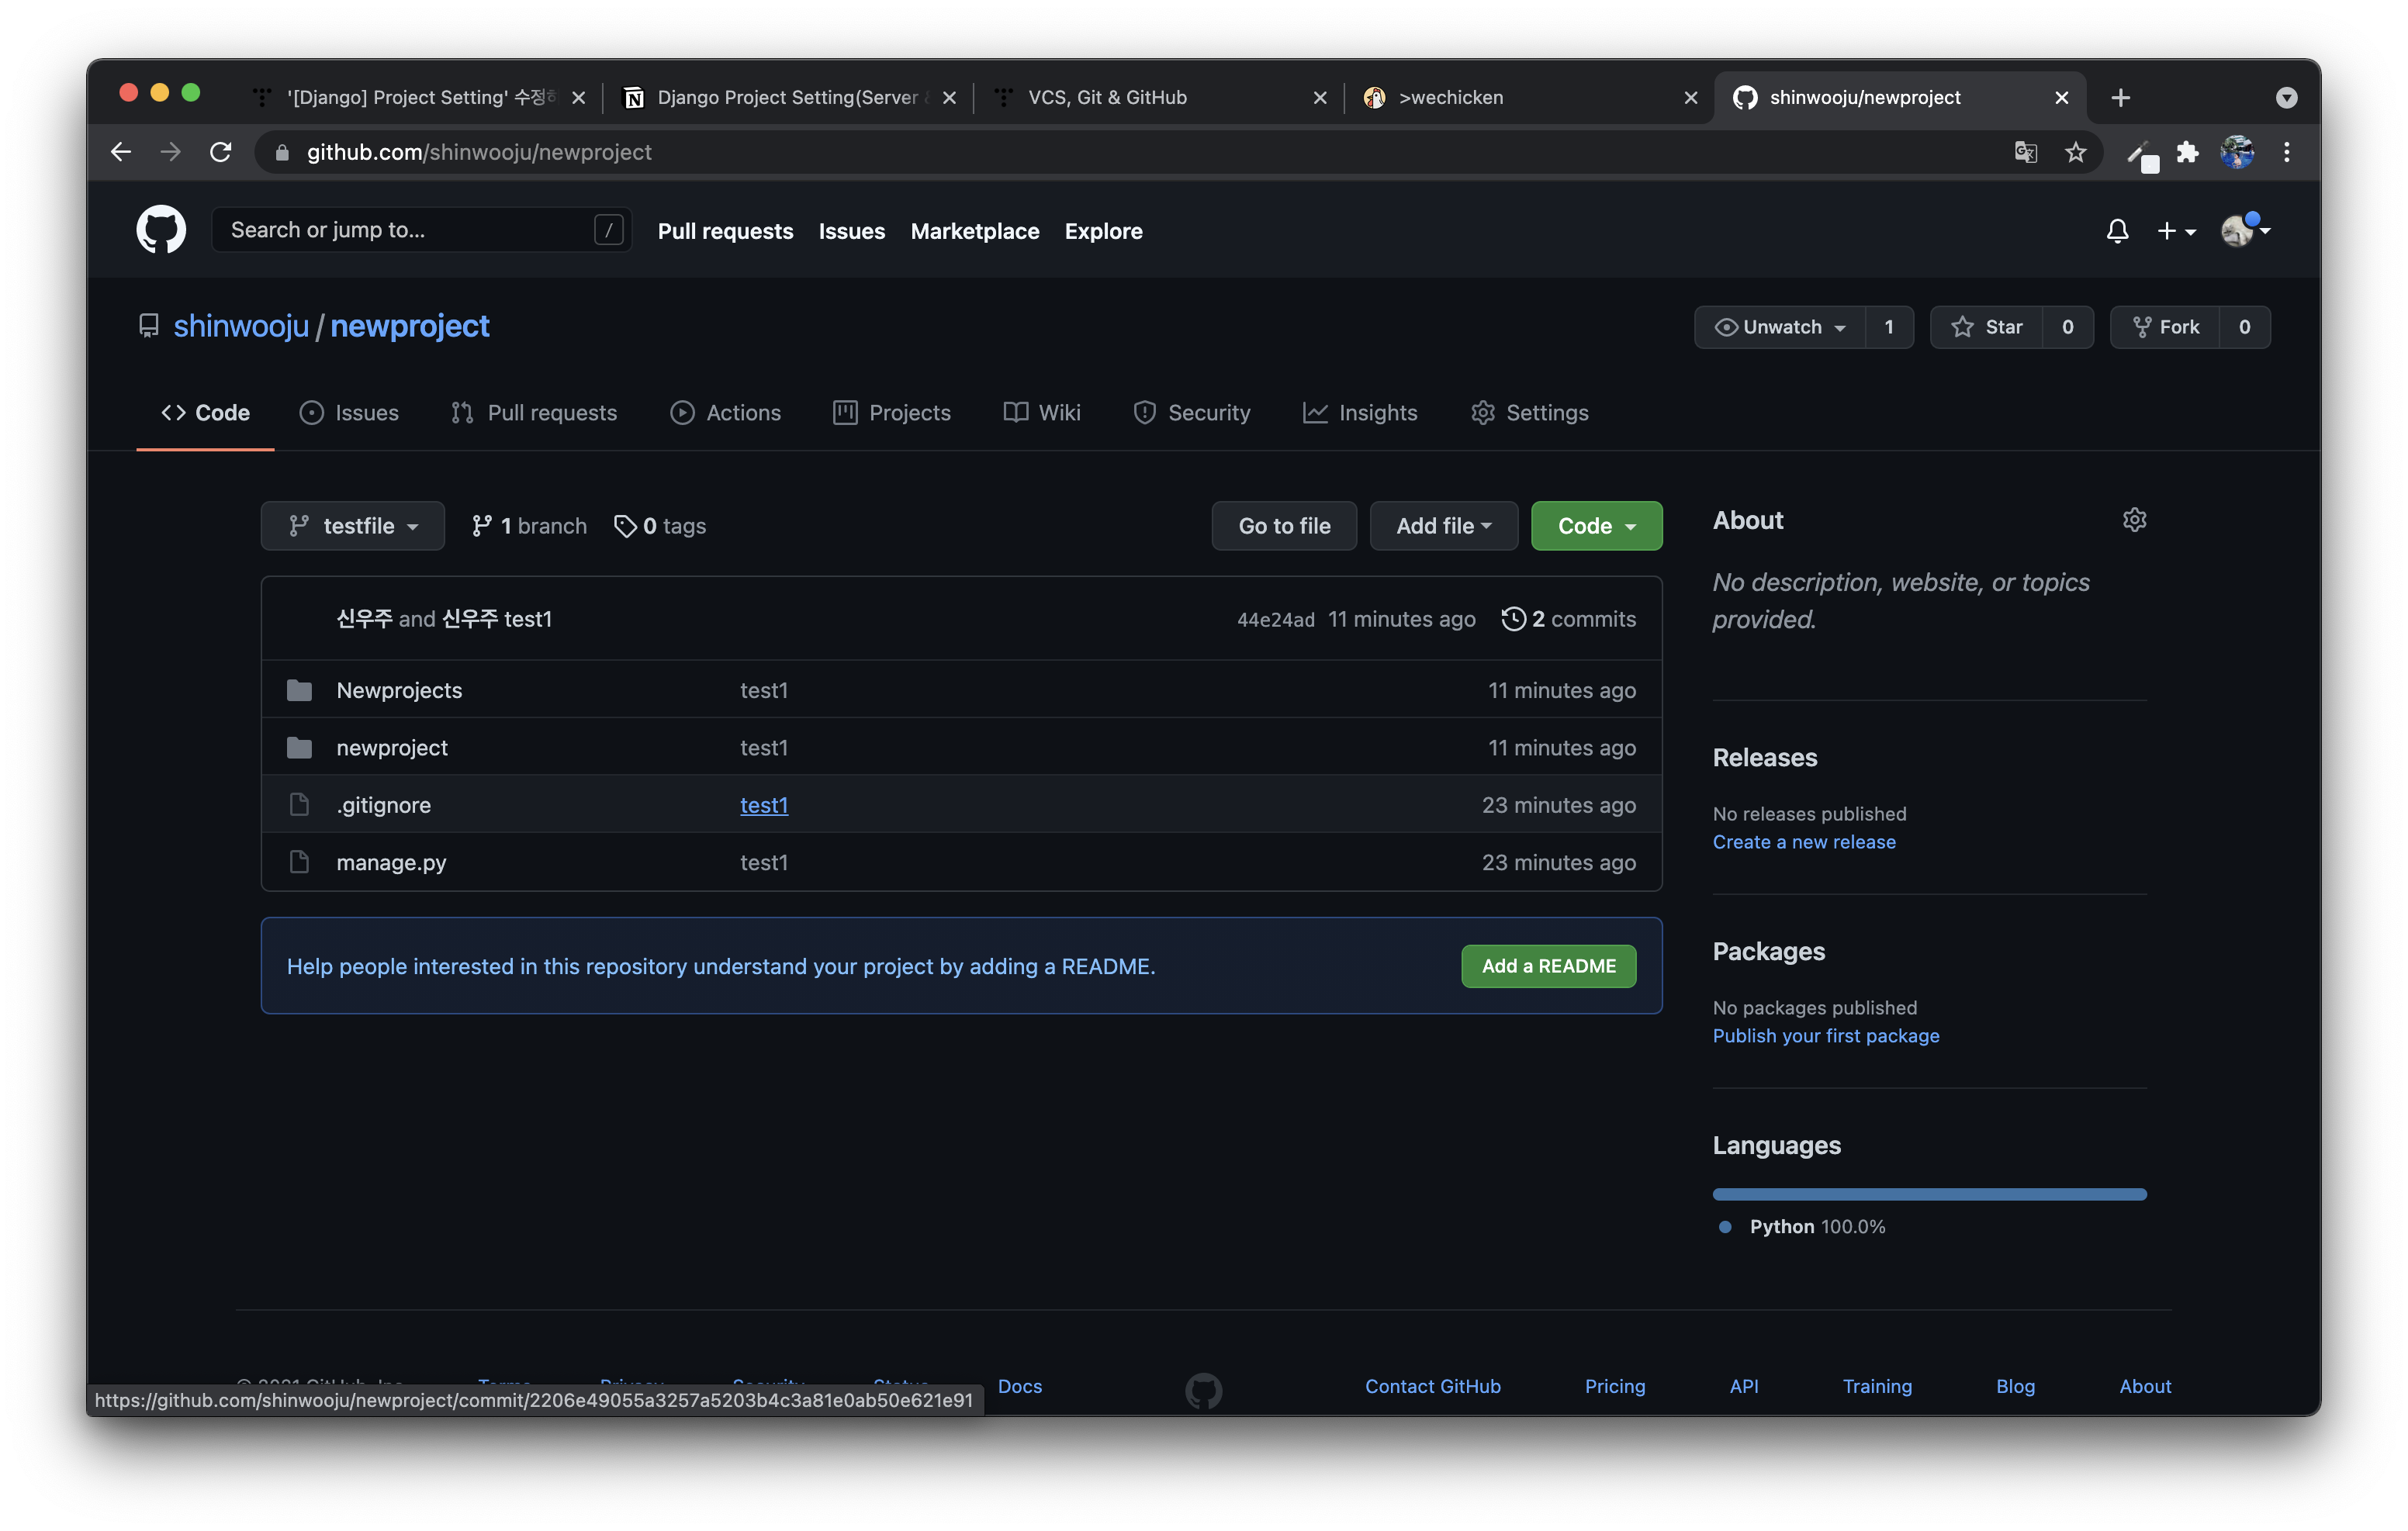The width and height of the screenshot is (2408, 1531).
Task: View the 0 tags link
Action: click(x=660, y=526)
